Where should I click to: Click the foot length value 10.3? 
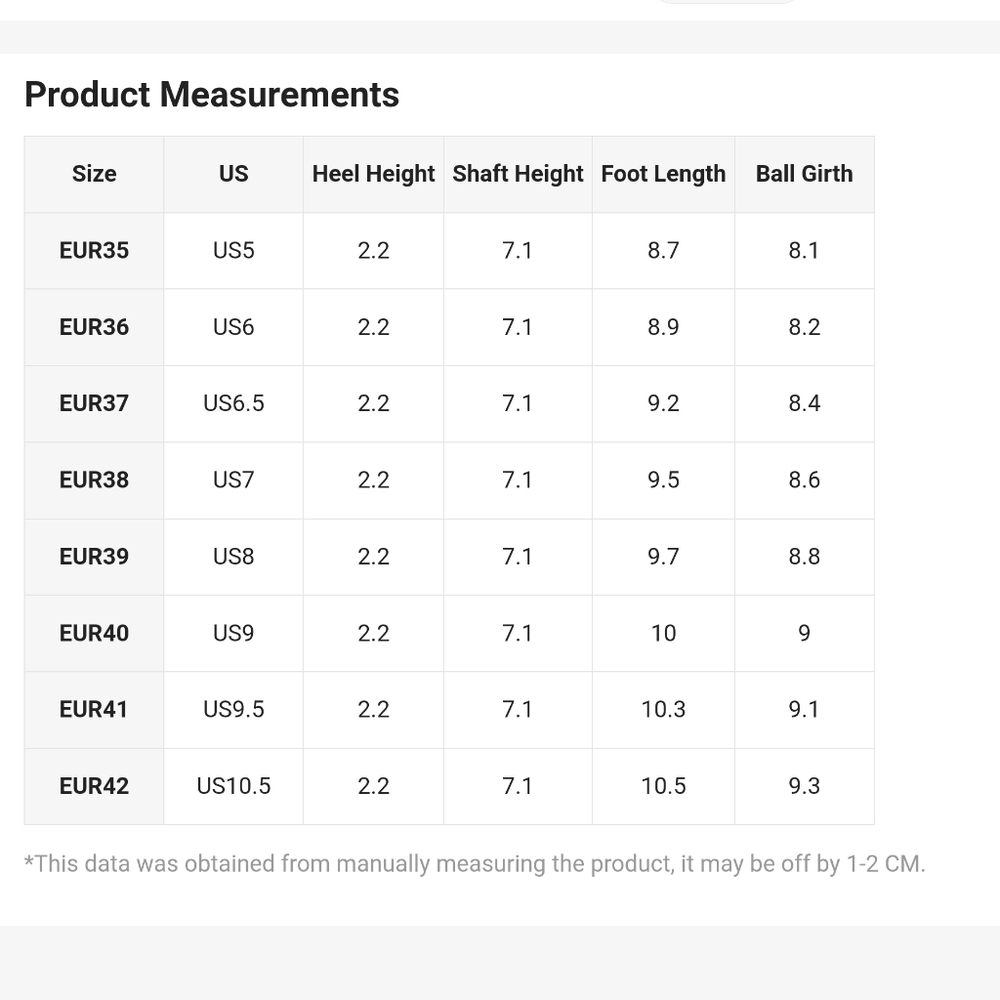[663, 710]
